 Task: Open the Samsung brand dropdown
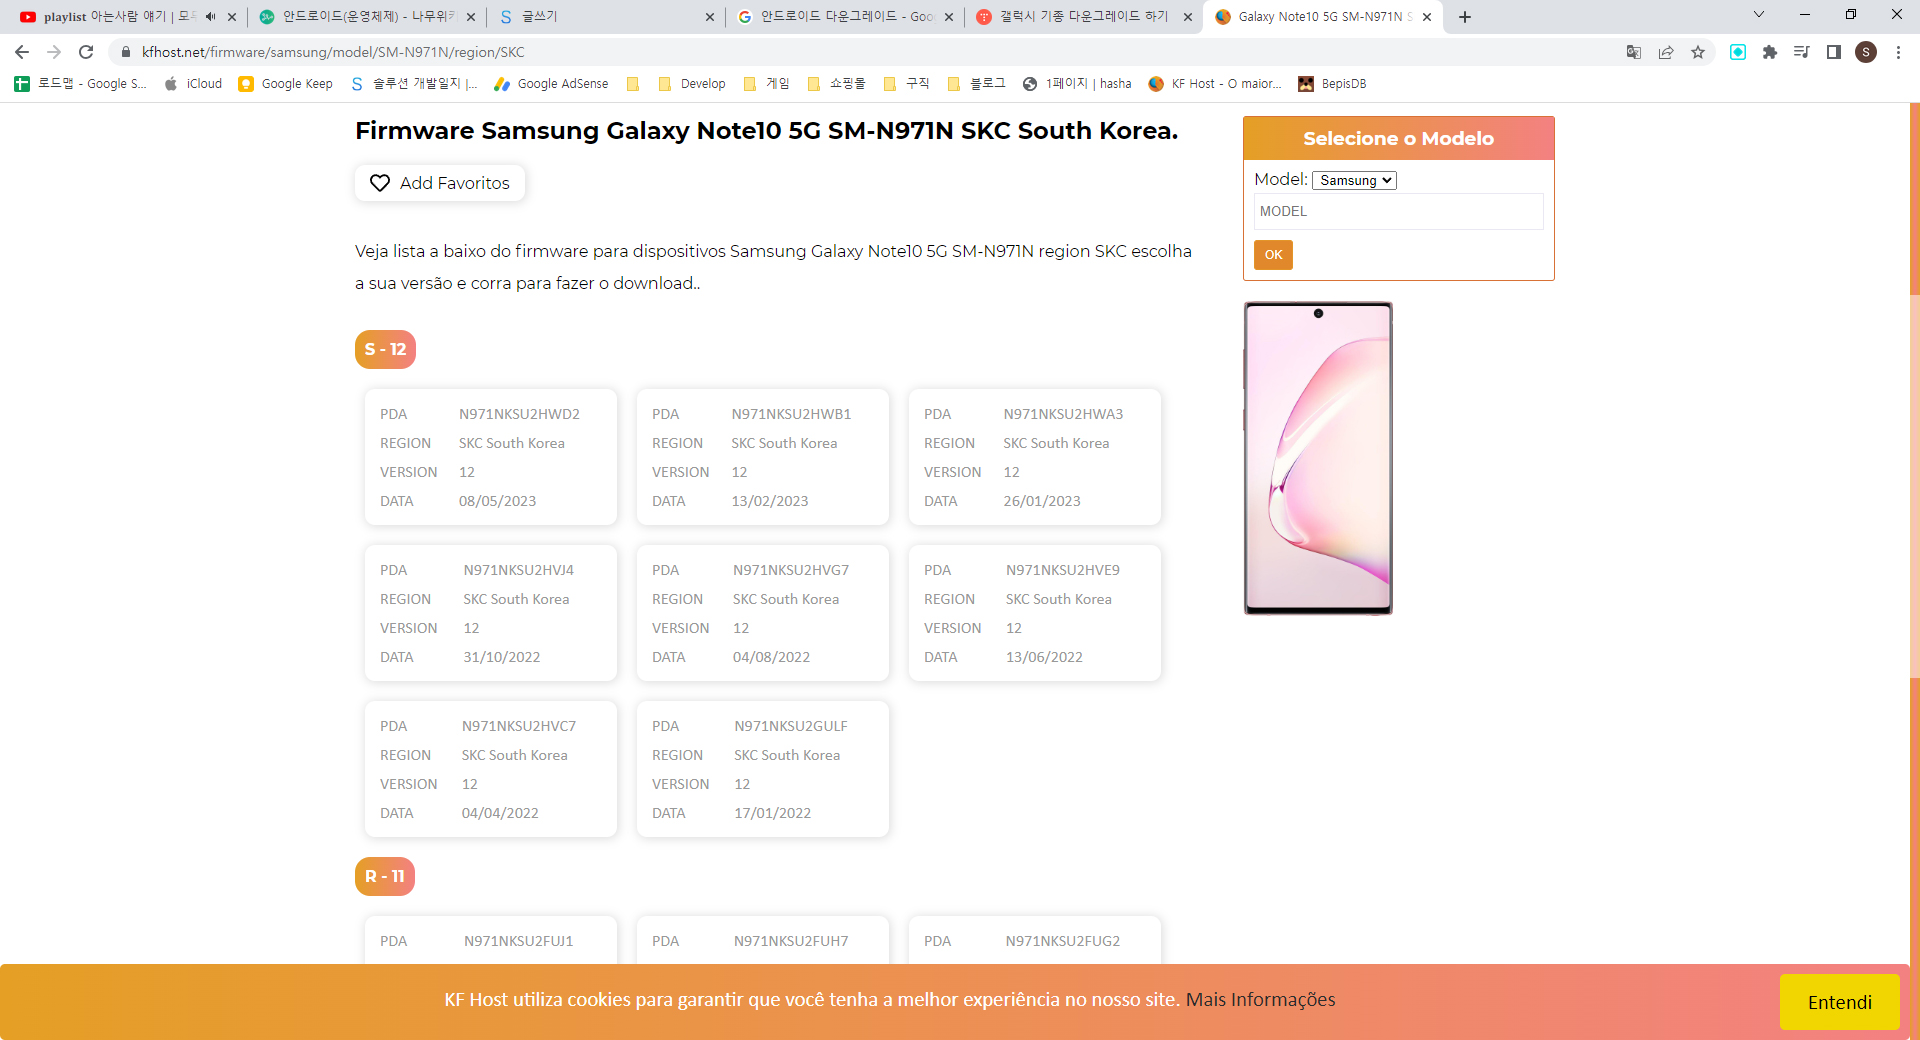[x=1354, y=180]
